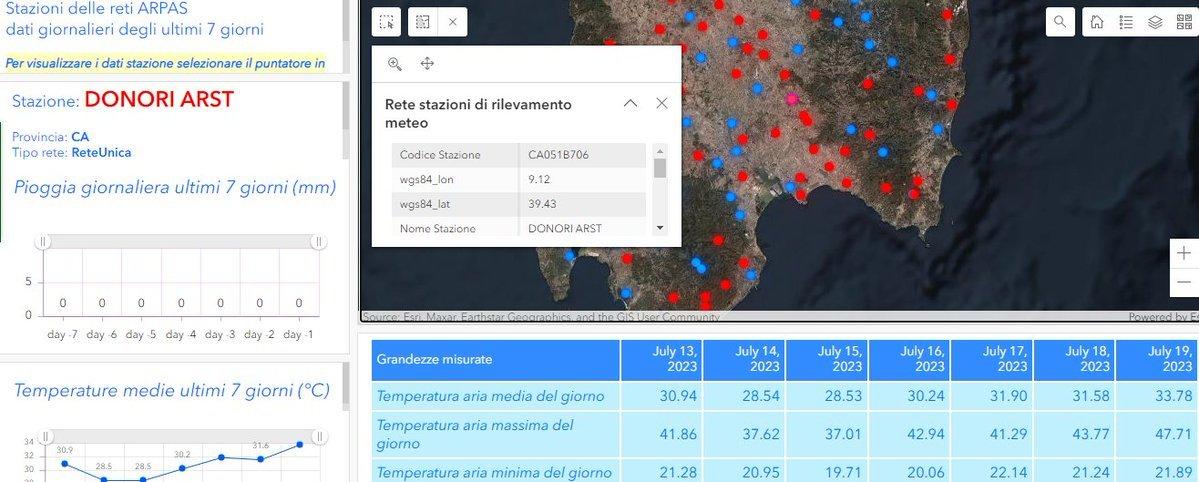Select the Grandezze misurate column header

[x=495, y=359]
